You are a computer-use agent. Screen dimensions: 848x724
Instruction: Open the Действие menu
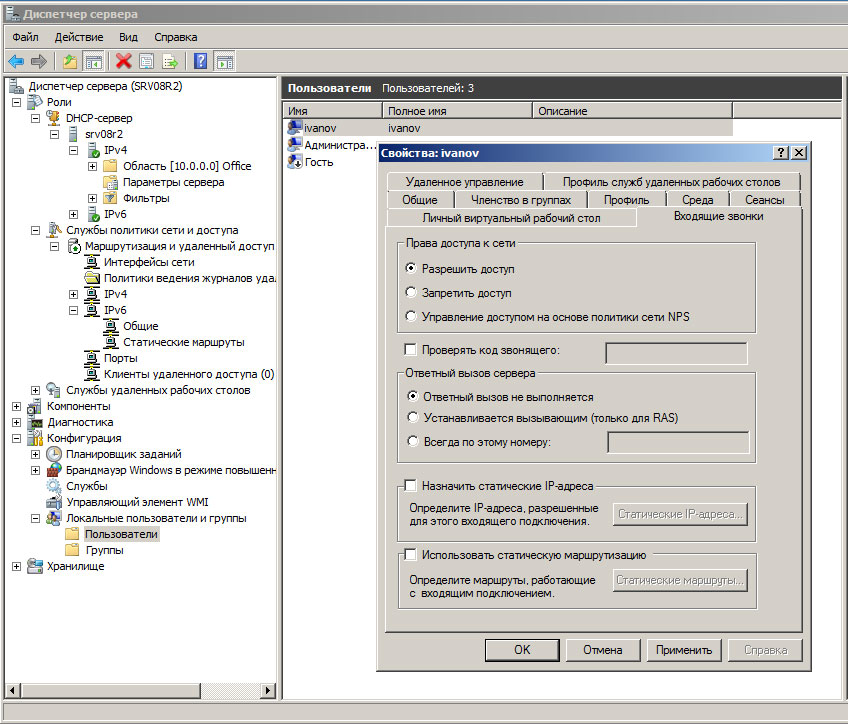pos(78,37)
